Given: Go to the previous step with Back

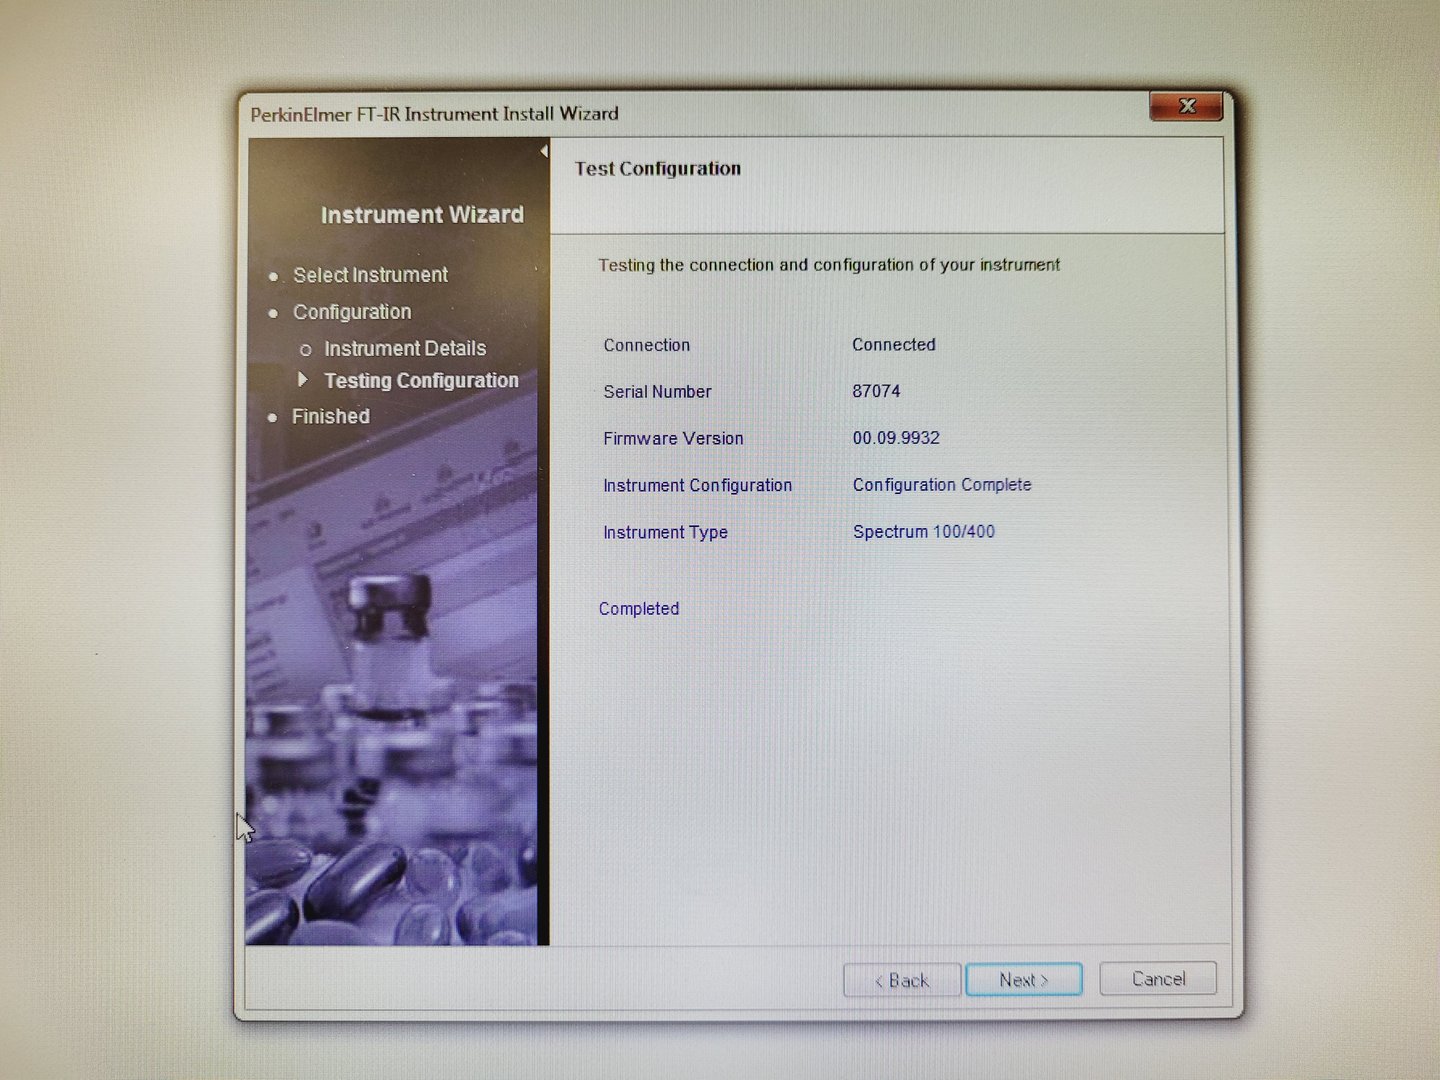Looking at the screenshot, I should (902, 980).
